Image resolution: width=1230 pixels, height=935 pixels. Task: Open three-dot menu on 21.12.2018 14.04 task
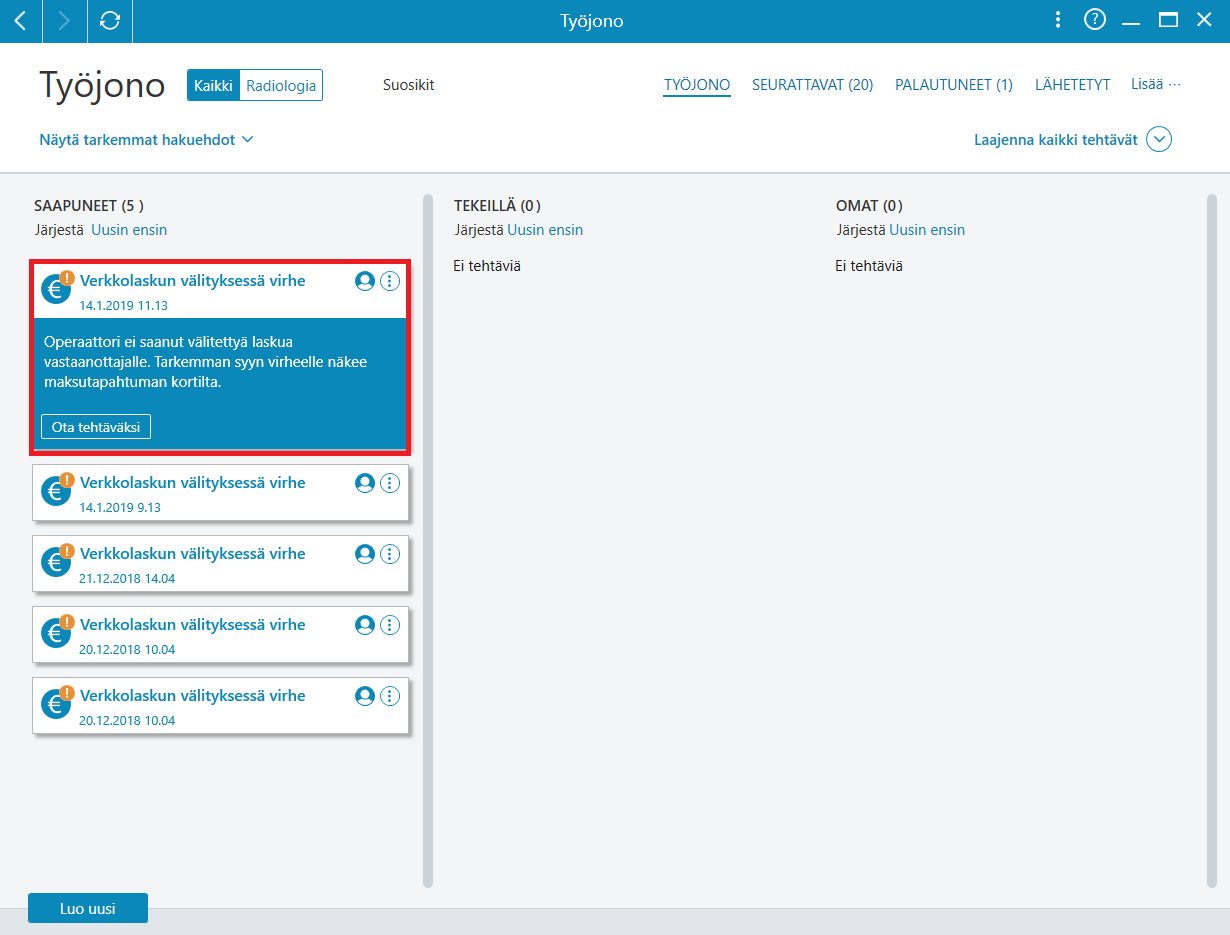[390, 554]
